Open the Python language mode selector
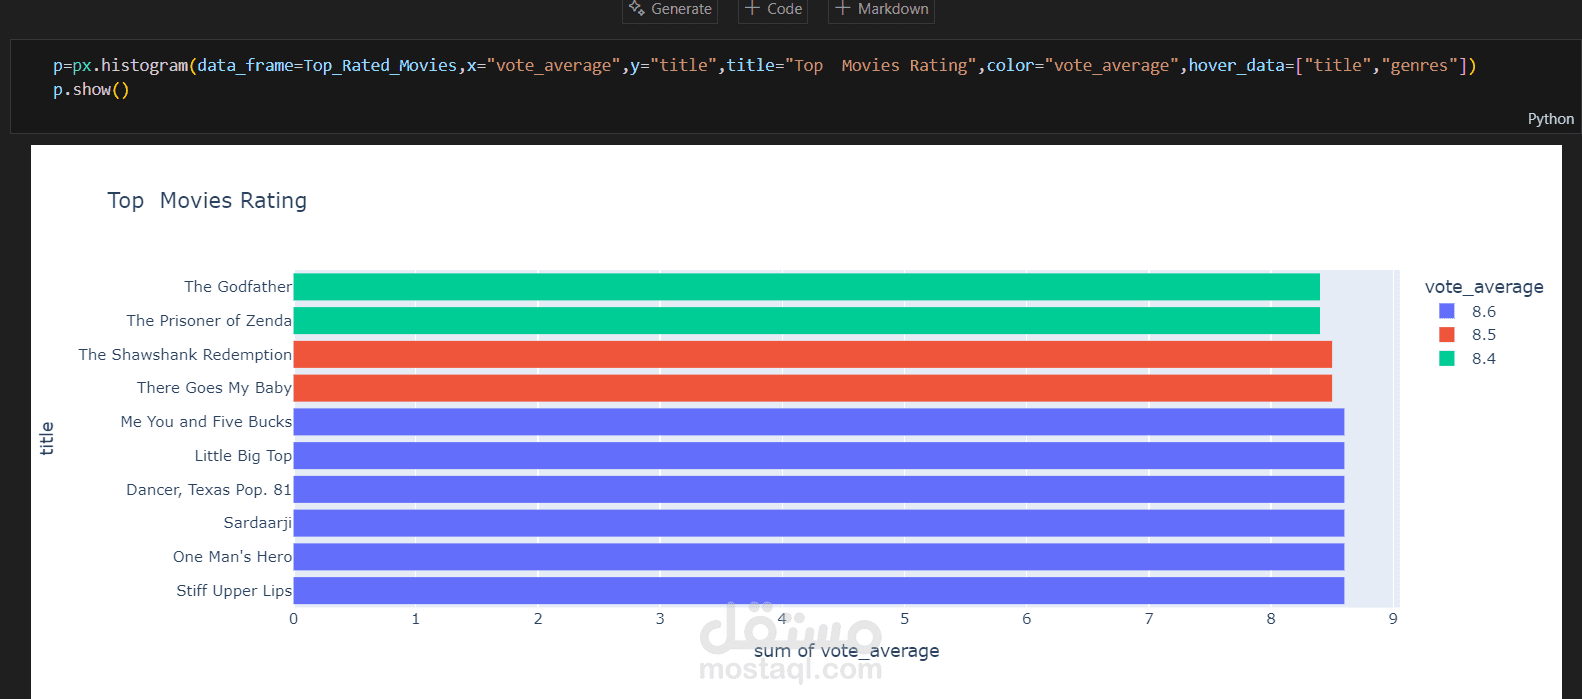Image resolution: width=1582 pixels, height=699 pixels. coord(1550,119)
